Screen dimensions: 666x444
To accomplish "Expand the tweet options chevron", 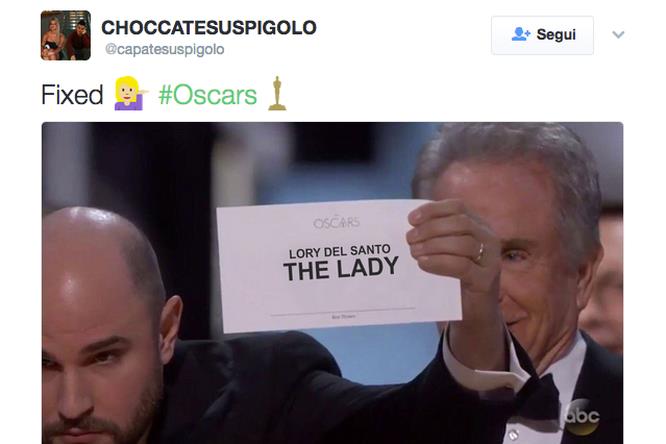I will click(618, 34).
